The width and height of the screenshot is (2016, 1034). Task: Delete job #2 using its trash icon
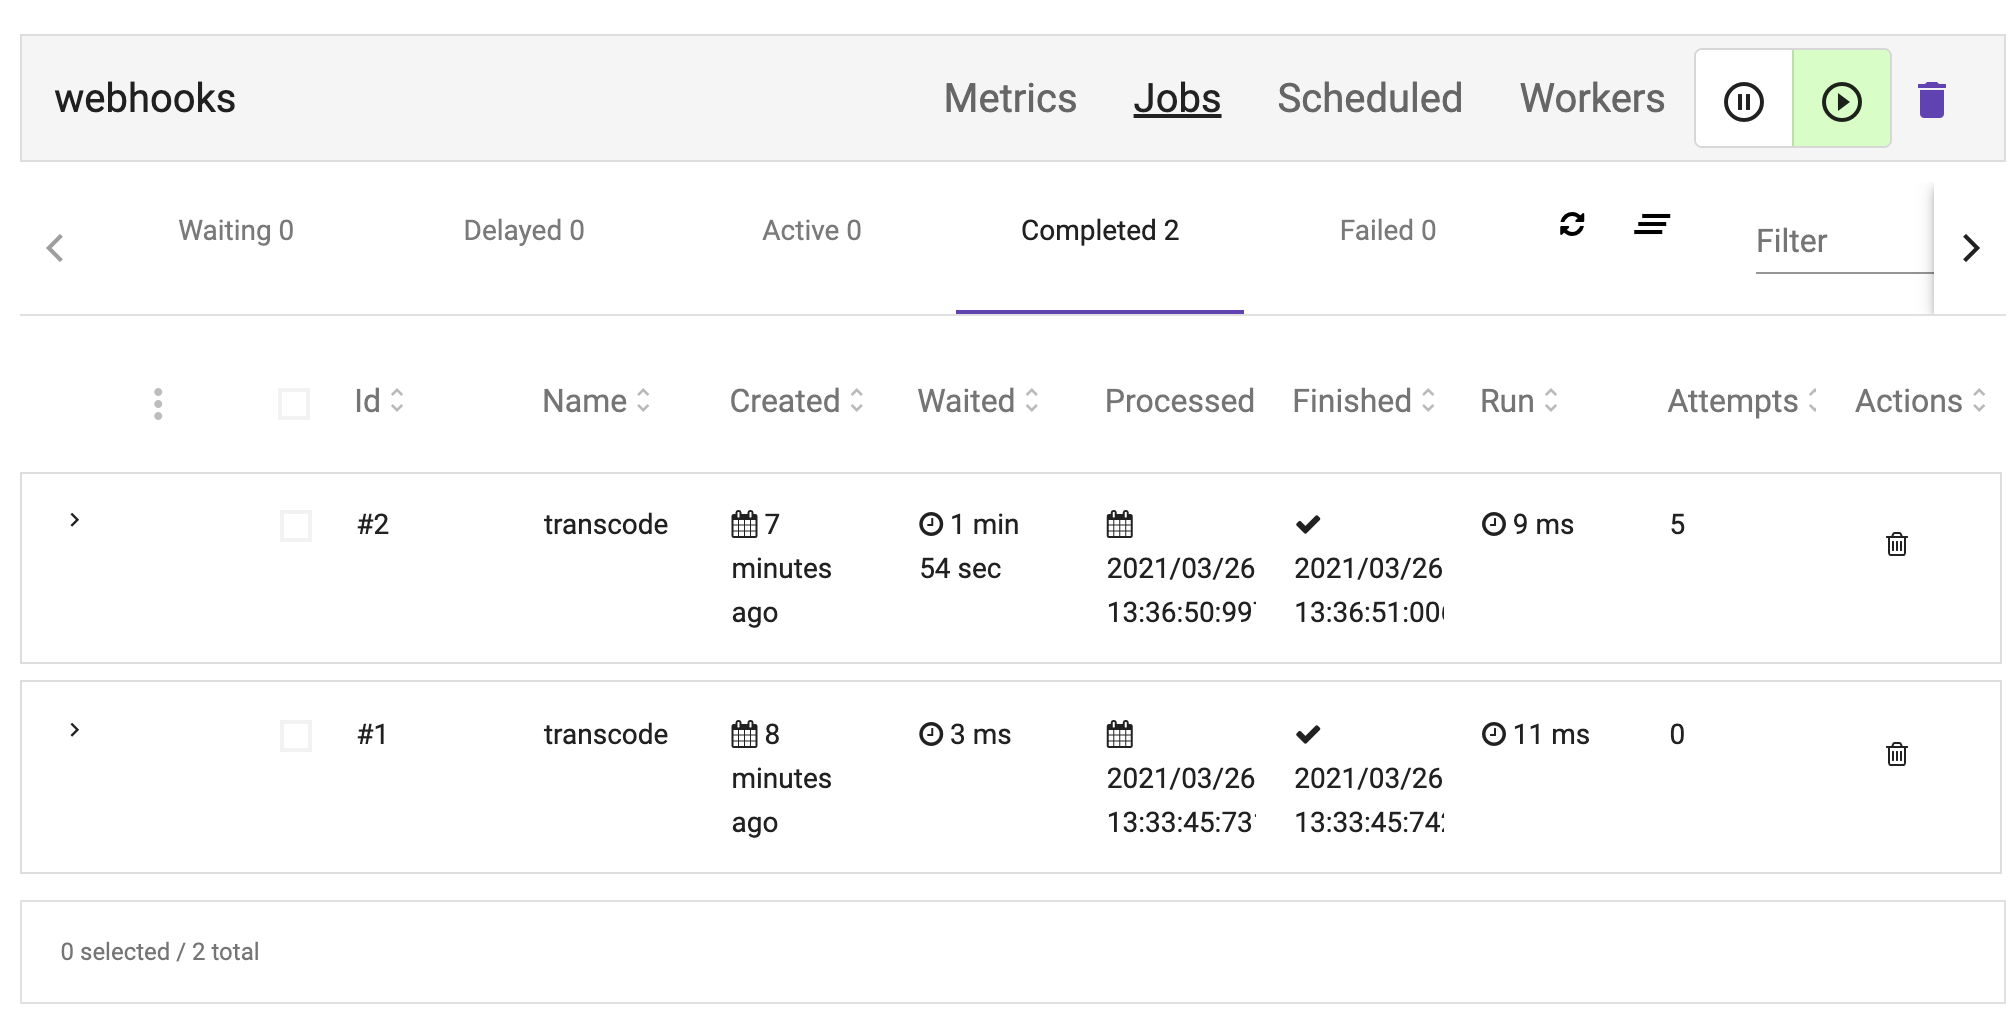pyautogui.click(x=1896, y=545)
